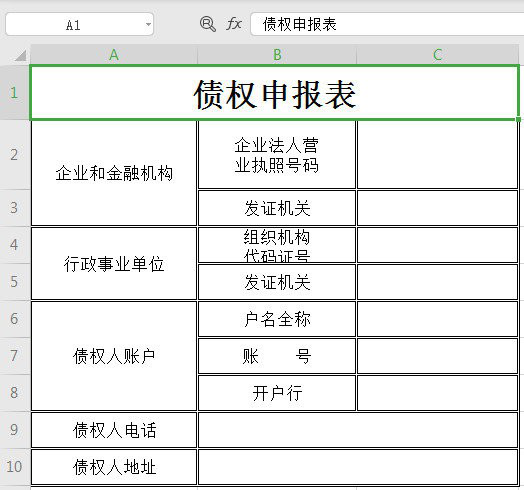524x490 pixels.
Task: Select the cell 账 号
Action: pos(277,356)
